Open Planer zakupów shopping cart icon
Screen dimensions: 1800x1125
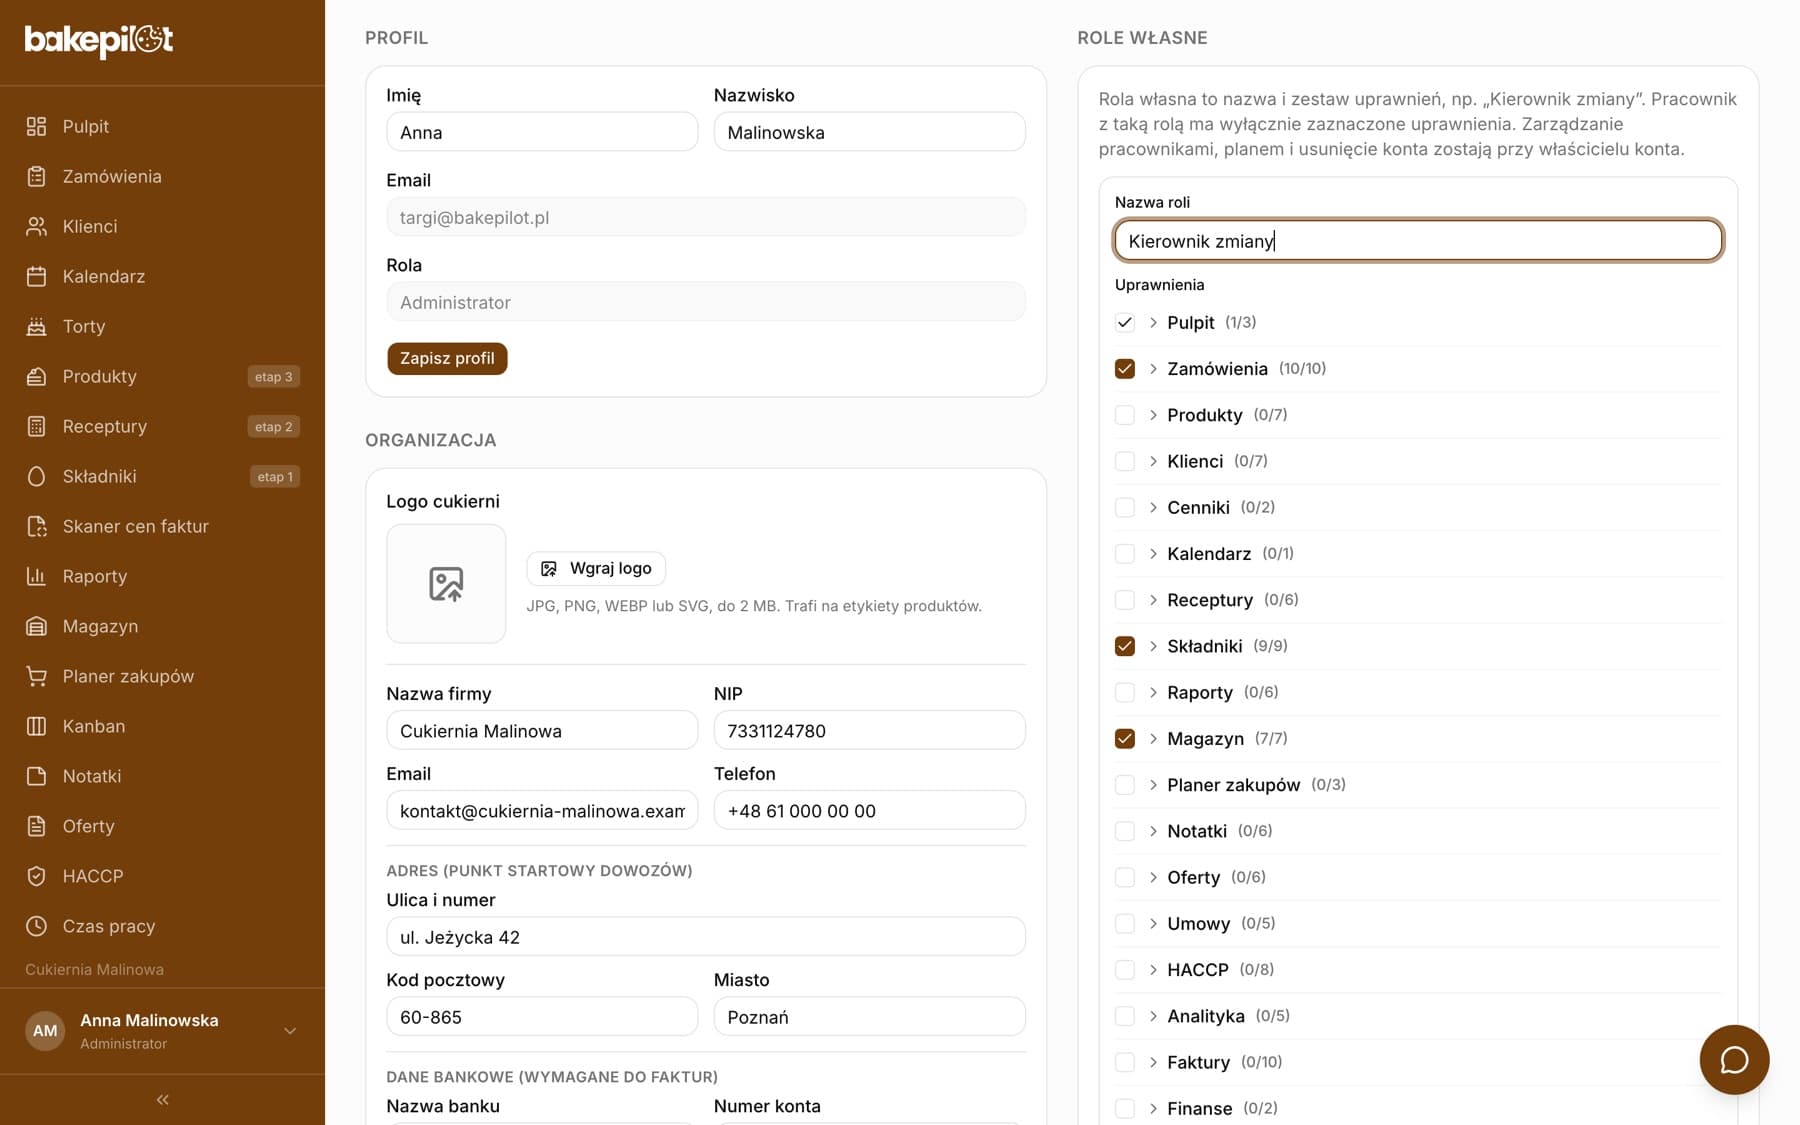tap(36, 676)
